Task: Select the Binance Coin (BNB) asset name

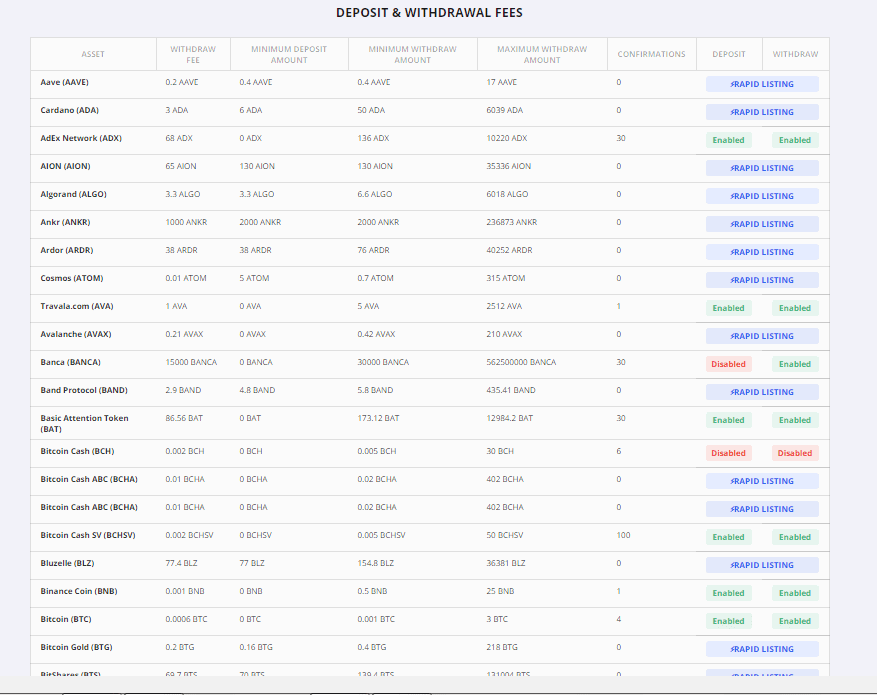Action: pyautogui.click(x=79, y=591)
